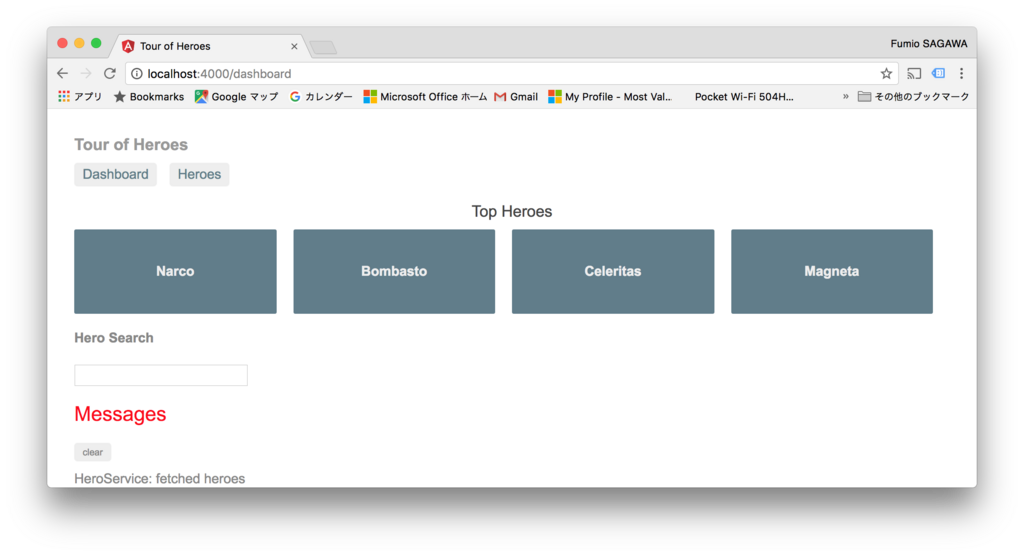The width and height of the screenshot is (1024, 555).
Task: Open その他のブックマーク folder
Action: click(913, 97)
